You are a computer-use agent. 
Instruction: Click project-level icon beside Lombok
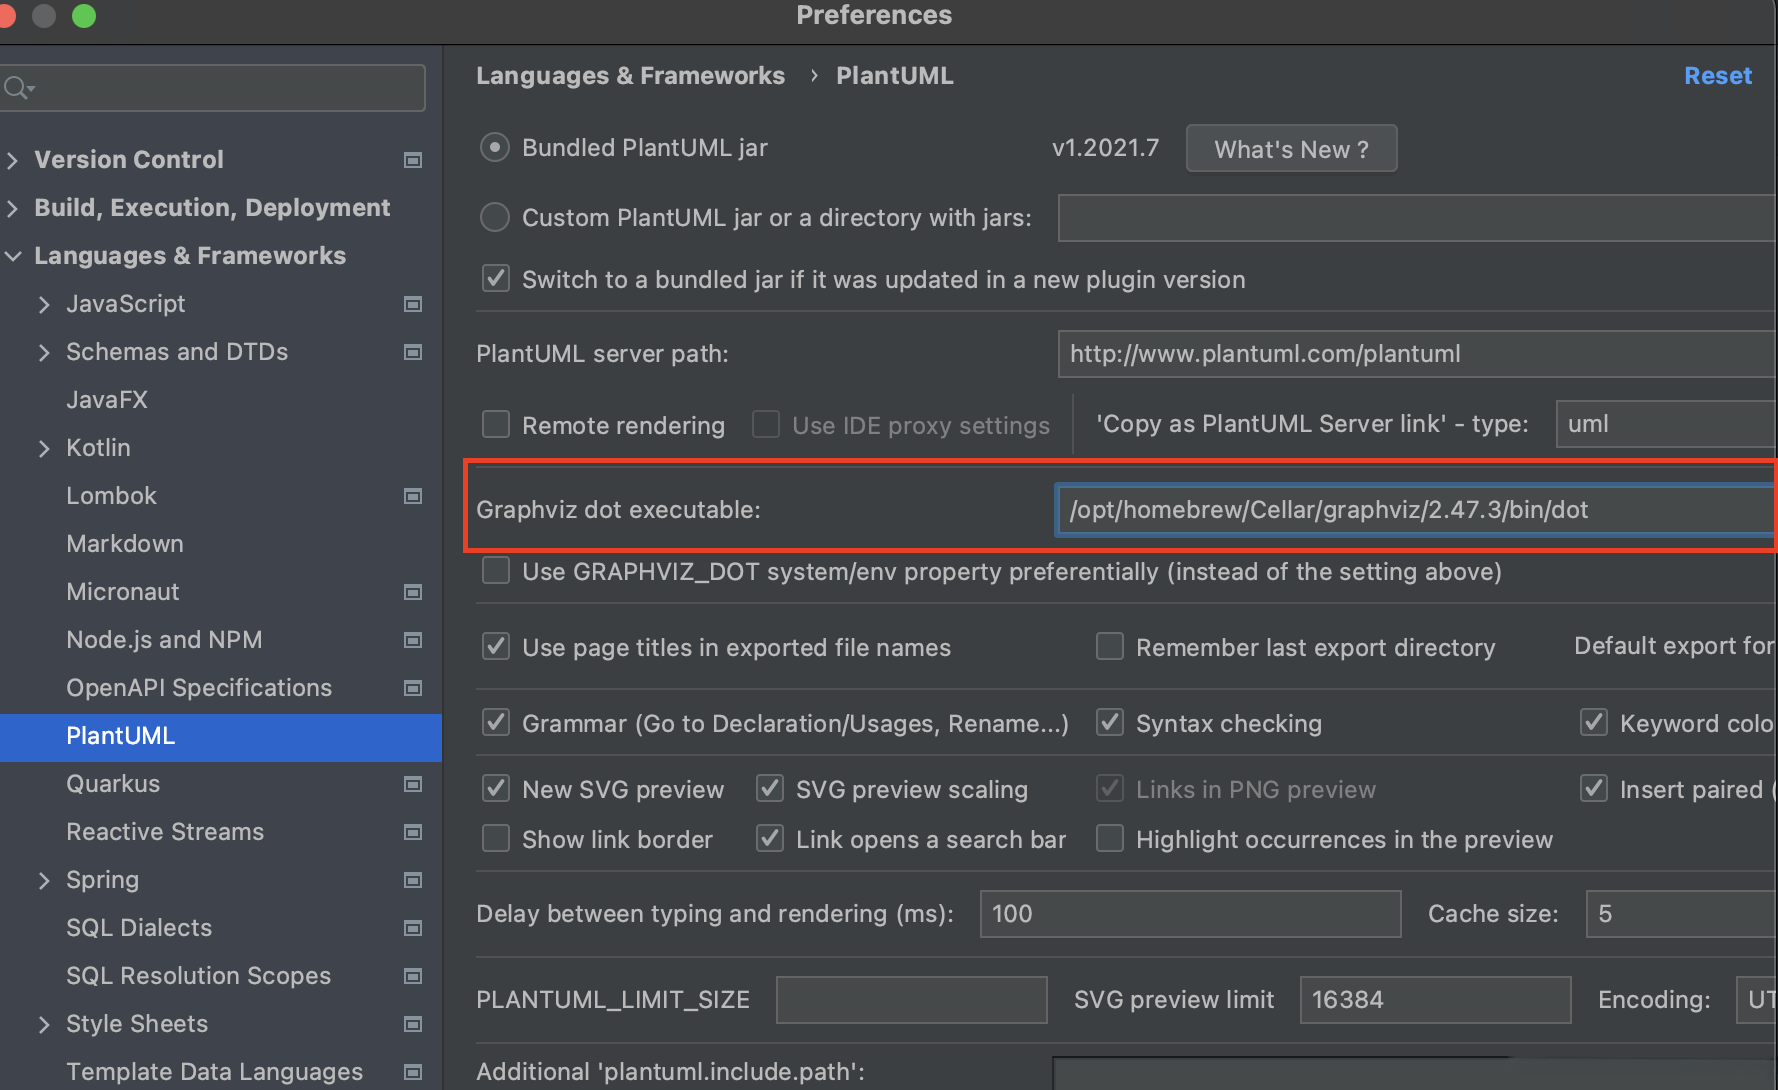[x=412, y=496]
